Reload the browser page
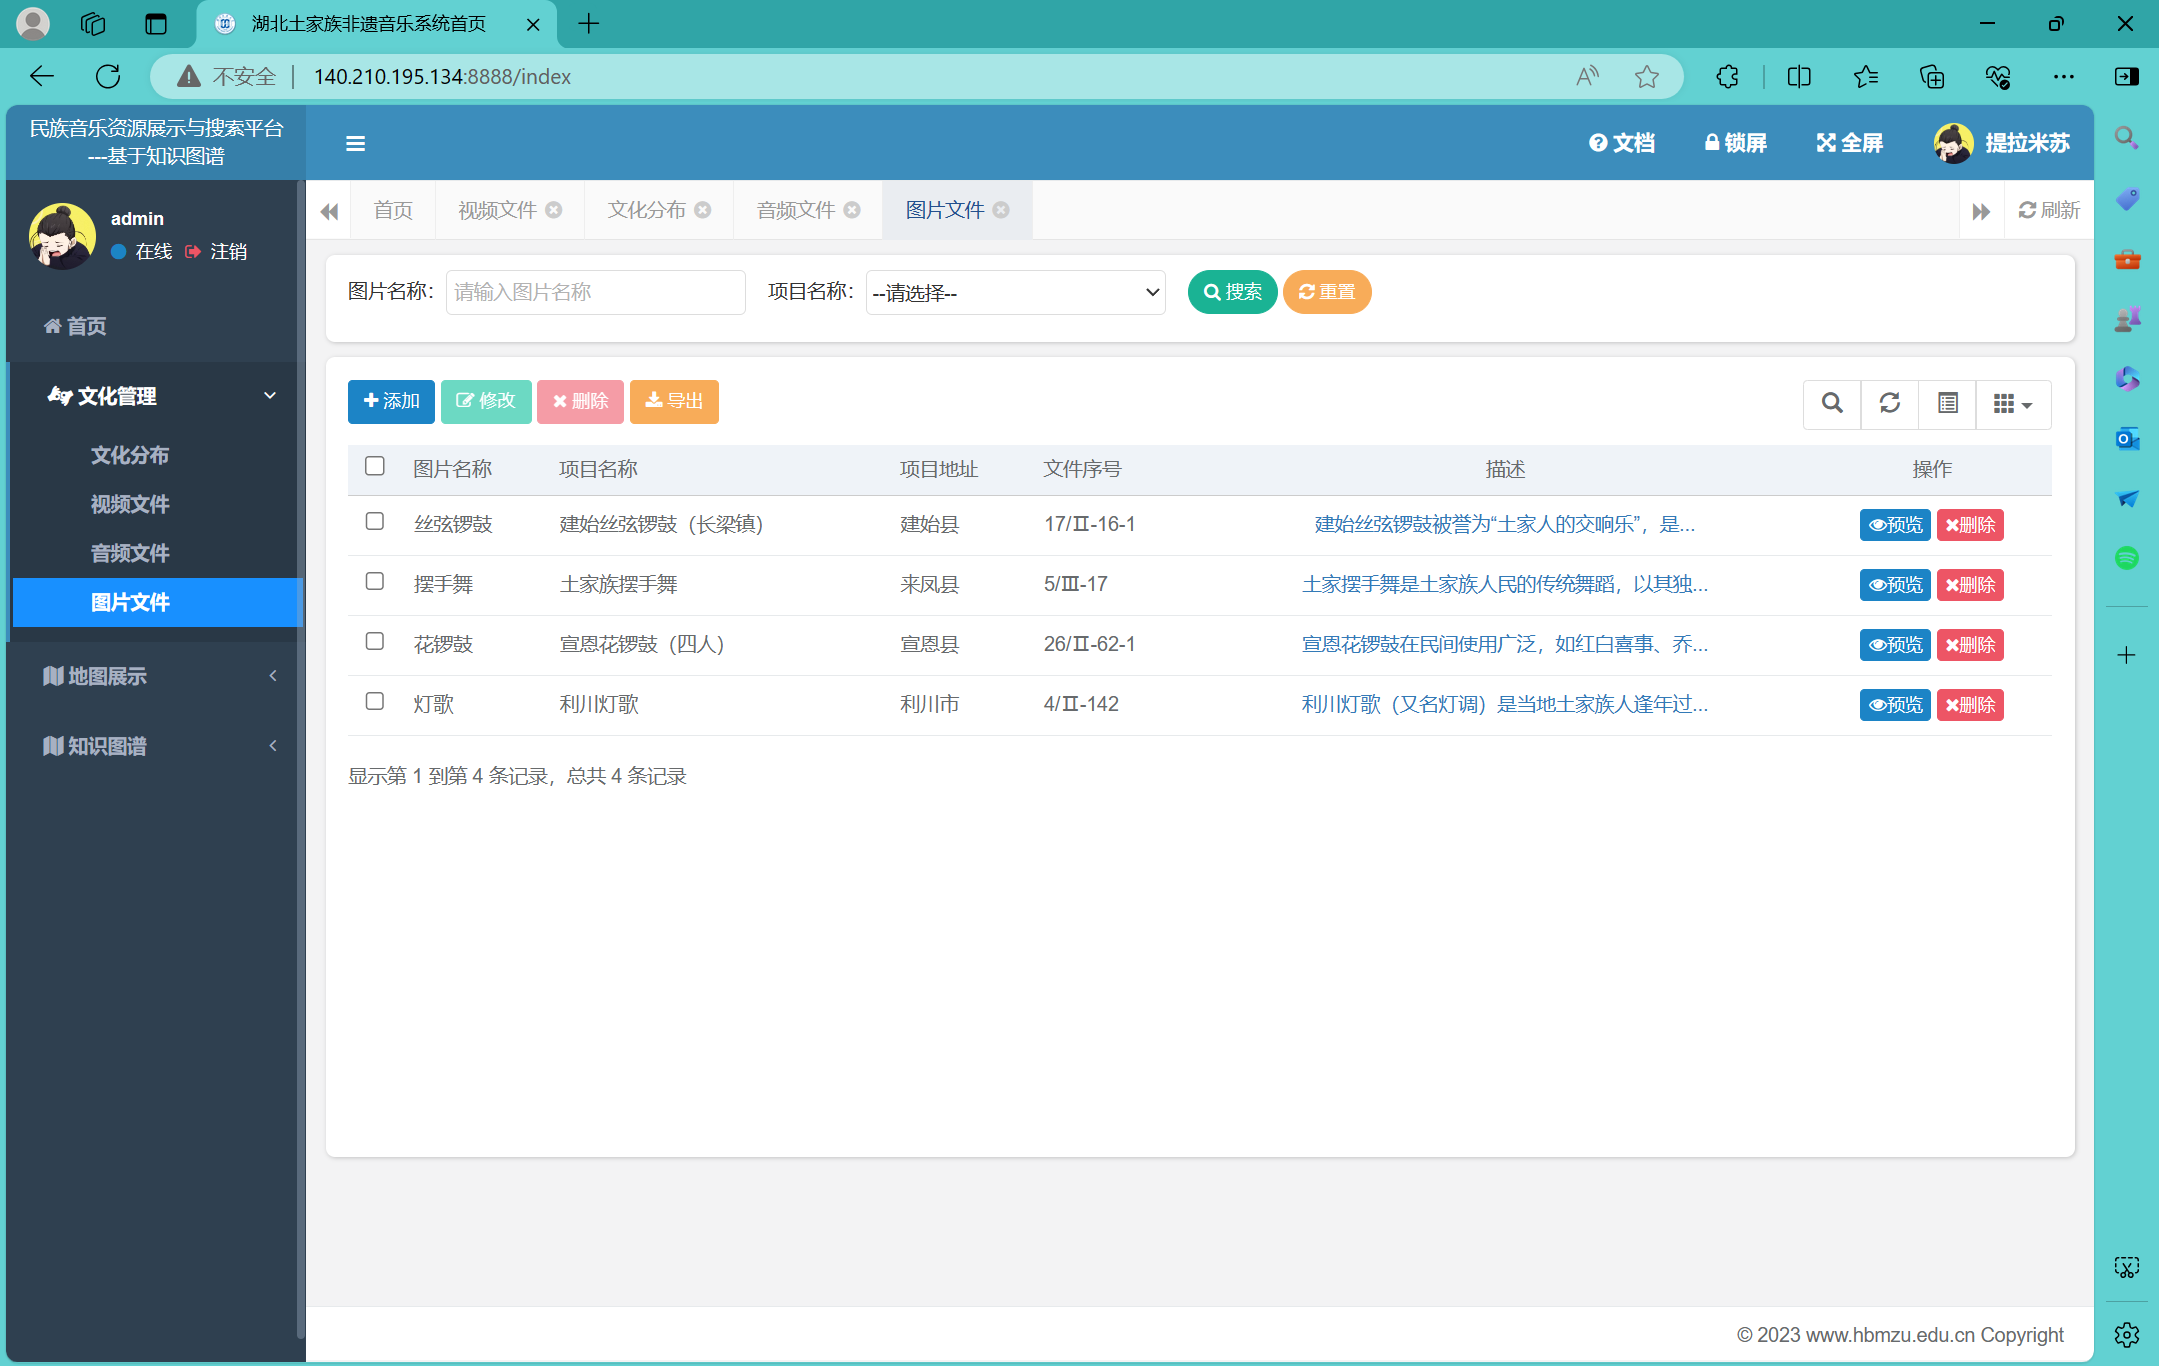Viewport: 2159px width, 1366px height. point(108,76)
